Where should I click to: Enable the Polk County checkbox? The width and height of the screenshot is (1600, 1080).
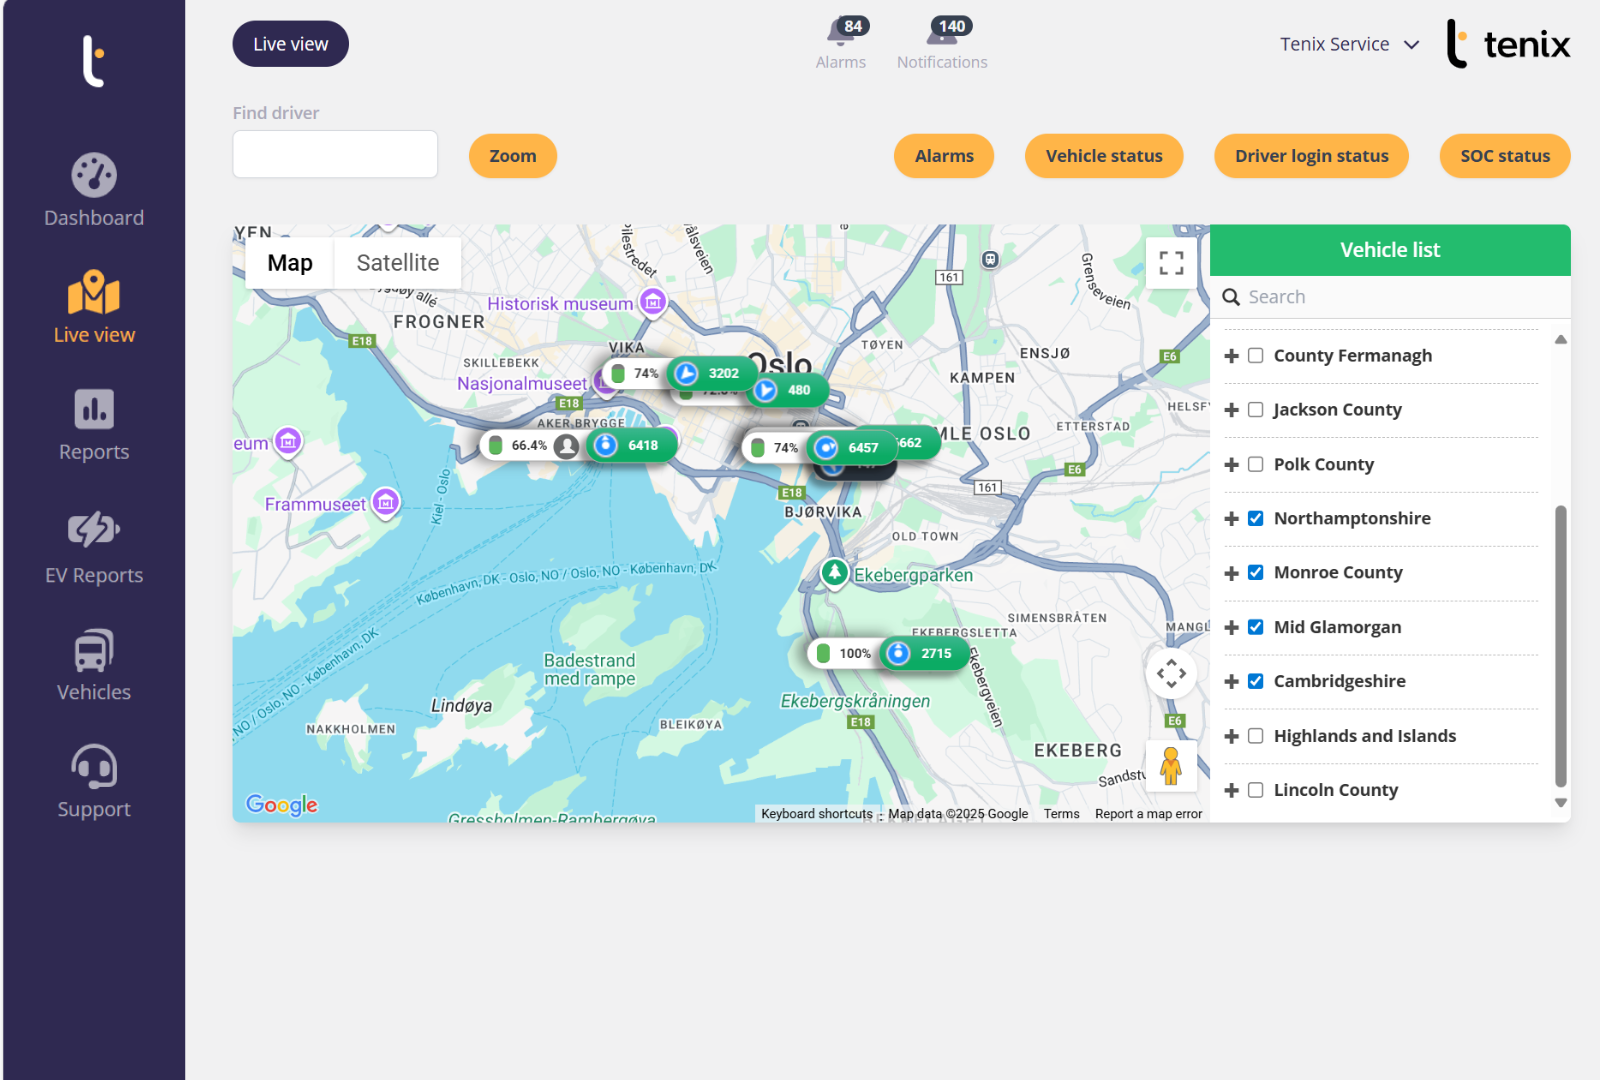tap(1256, 464)
